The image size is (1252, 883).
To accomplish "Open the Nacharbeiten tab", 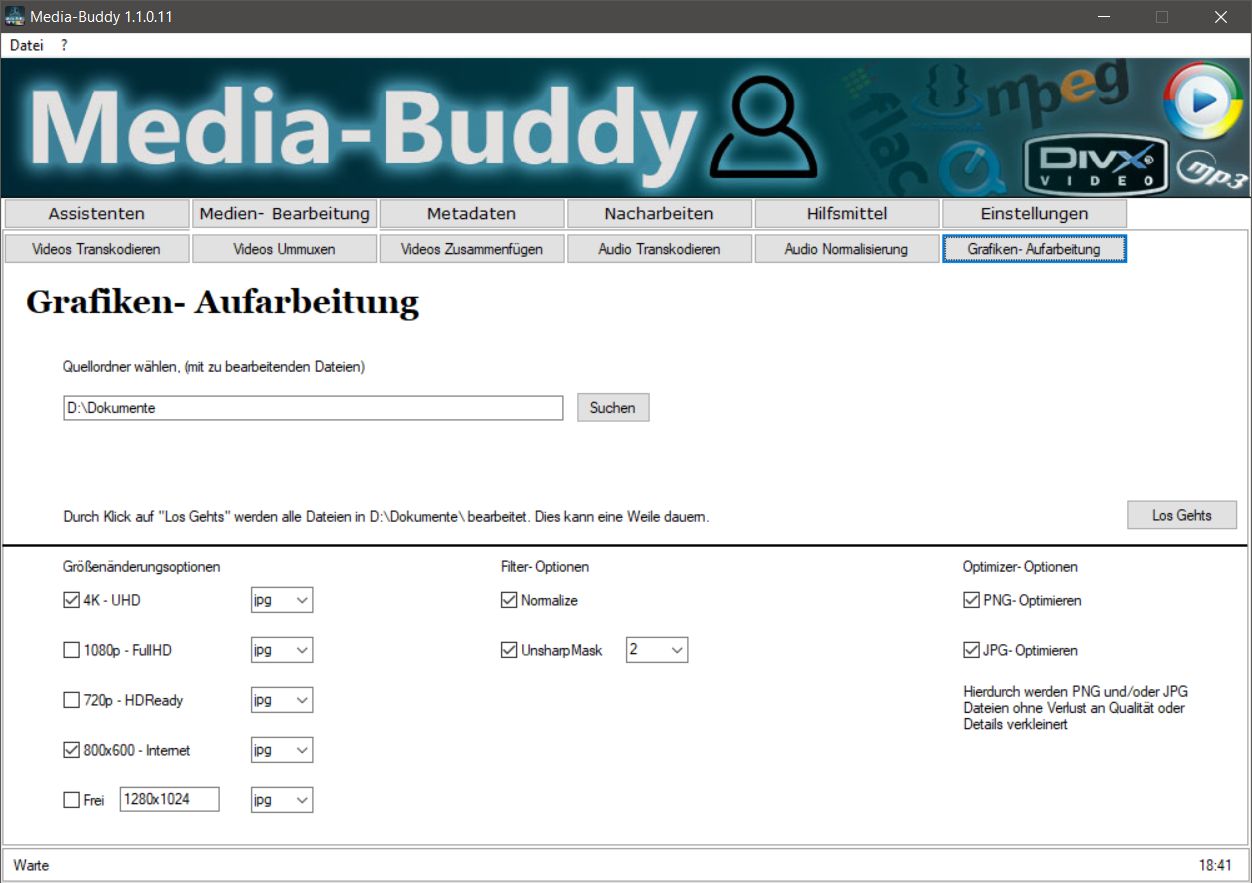I will pos(659,213).
